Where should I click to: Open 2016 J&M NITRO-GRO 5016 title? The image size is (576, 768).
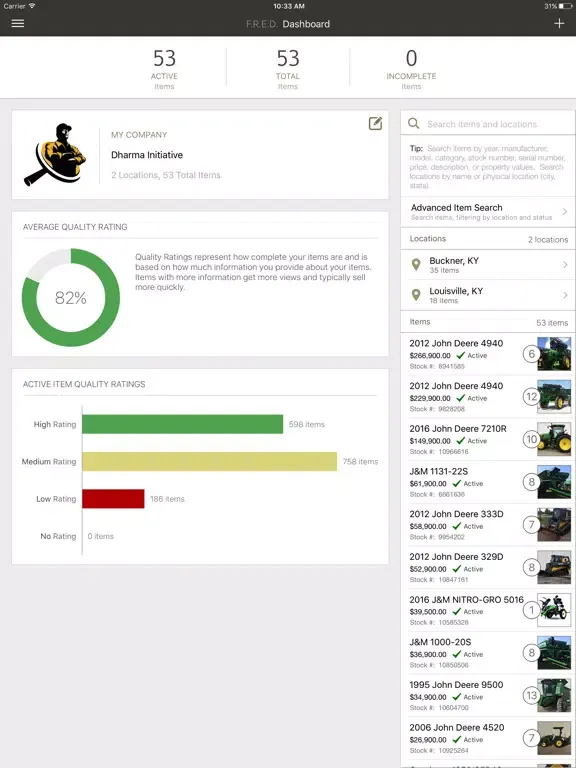tap(466, 600)
